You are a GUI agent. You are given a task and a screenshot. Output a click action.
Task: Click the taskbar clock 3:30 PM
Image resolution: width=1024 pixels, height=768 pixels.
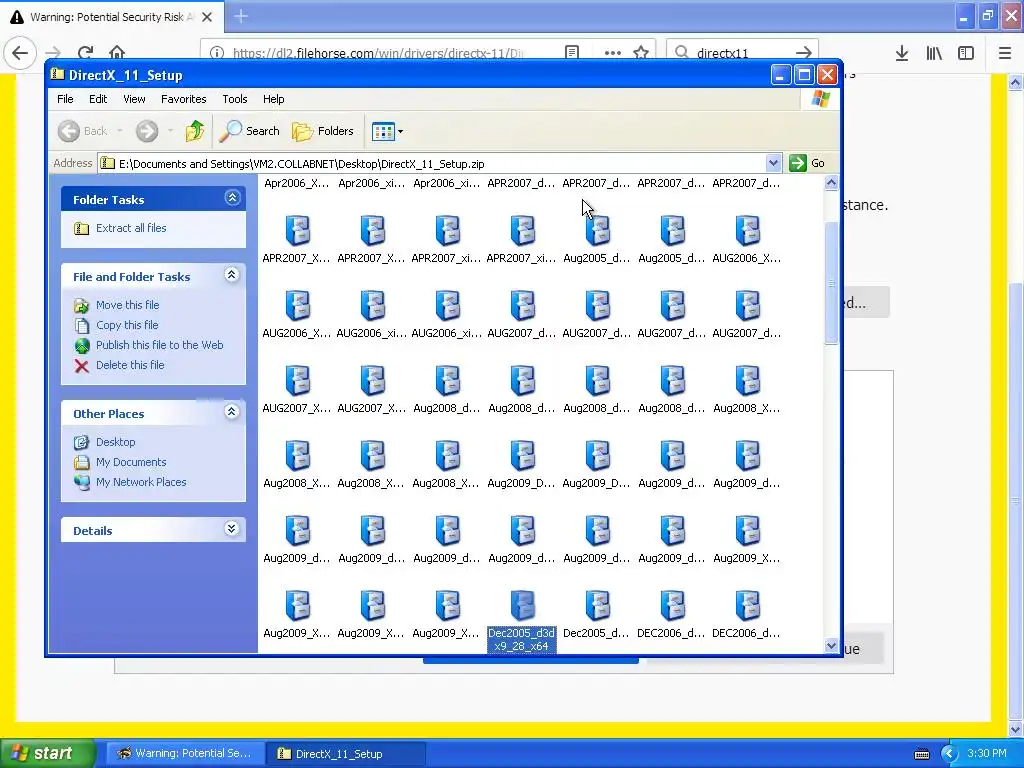[987, 753]
